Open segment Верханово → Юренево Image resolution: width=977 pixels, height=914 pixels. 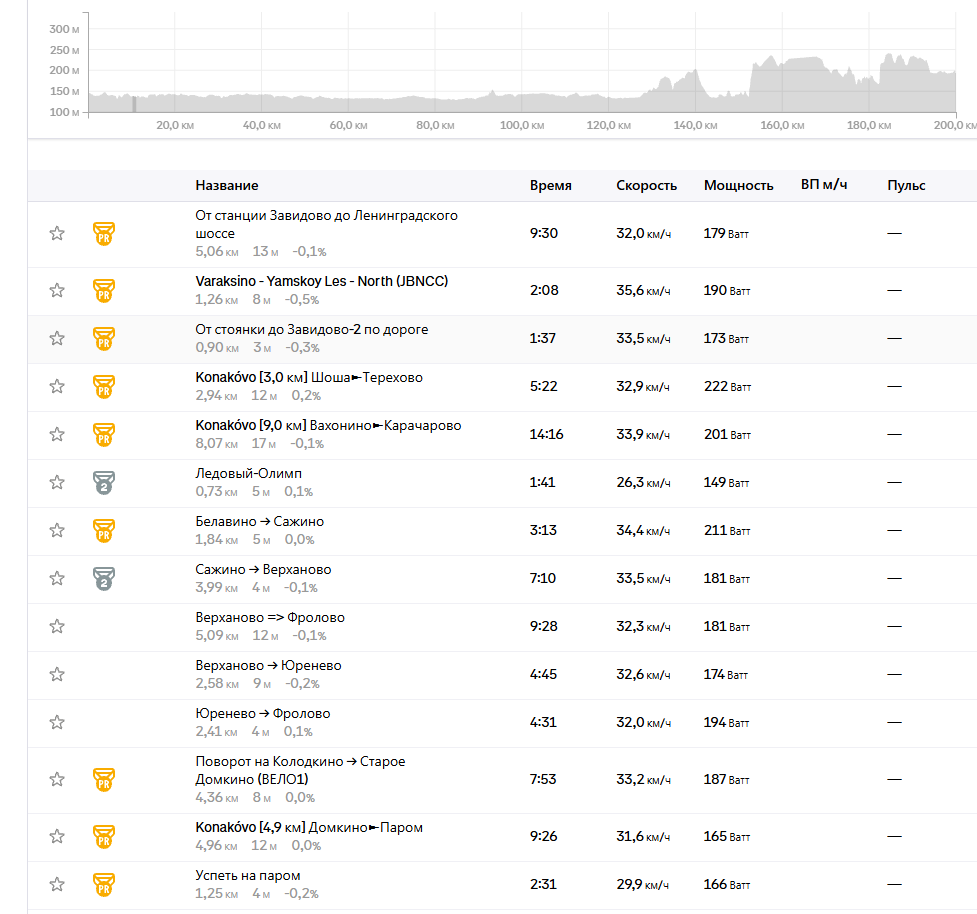pos(268,665)
